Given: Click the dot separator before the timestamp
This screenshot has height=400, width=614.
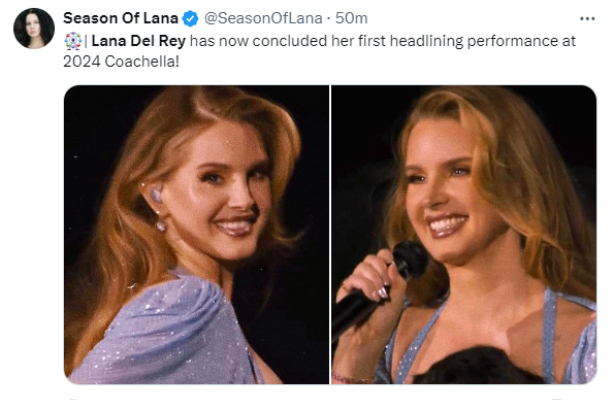Looking at the screenshot, I should coord(329,19).
